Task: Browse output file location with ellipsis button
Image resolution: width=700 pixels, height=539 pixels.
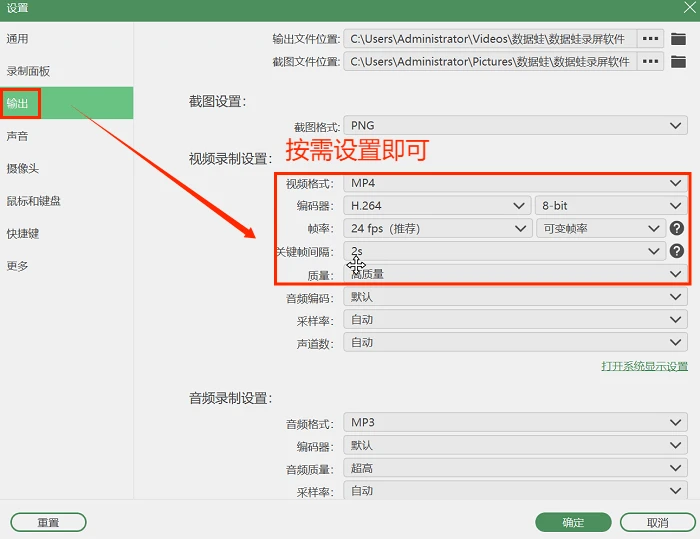Action: coord(650,39)
